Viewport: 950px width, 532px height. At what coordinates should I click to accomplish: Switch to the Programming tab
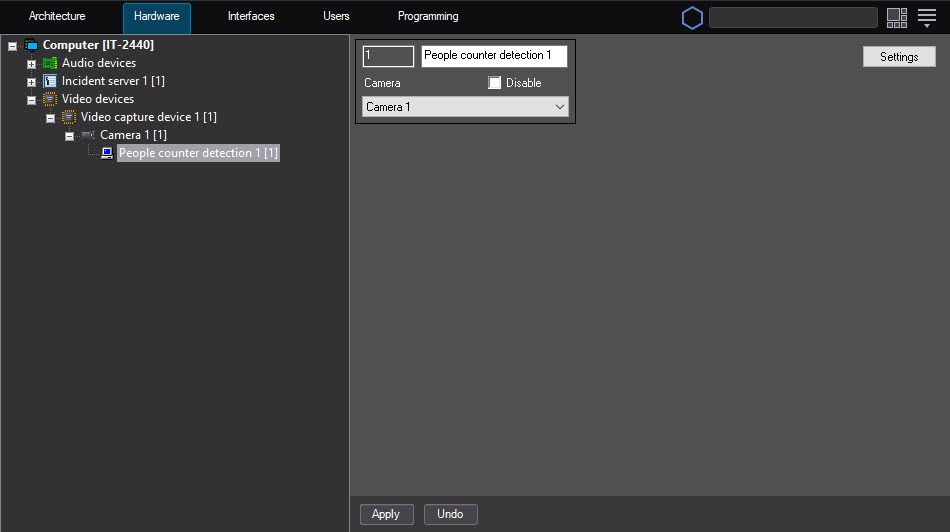(x=428, y=17)
